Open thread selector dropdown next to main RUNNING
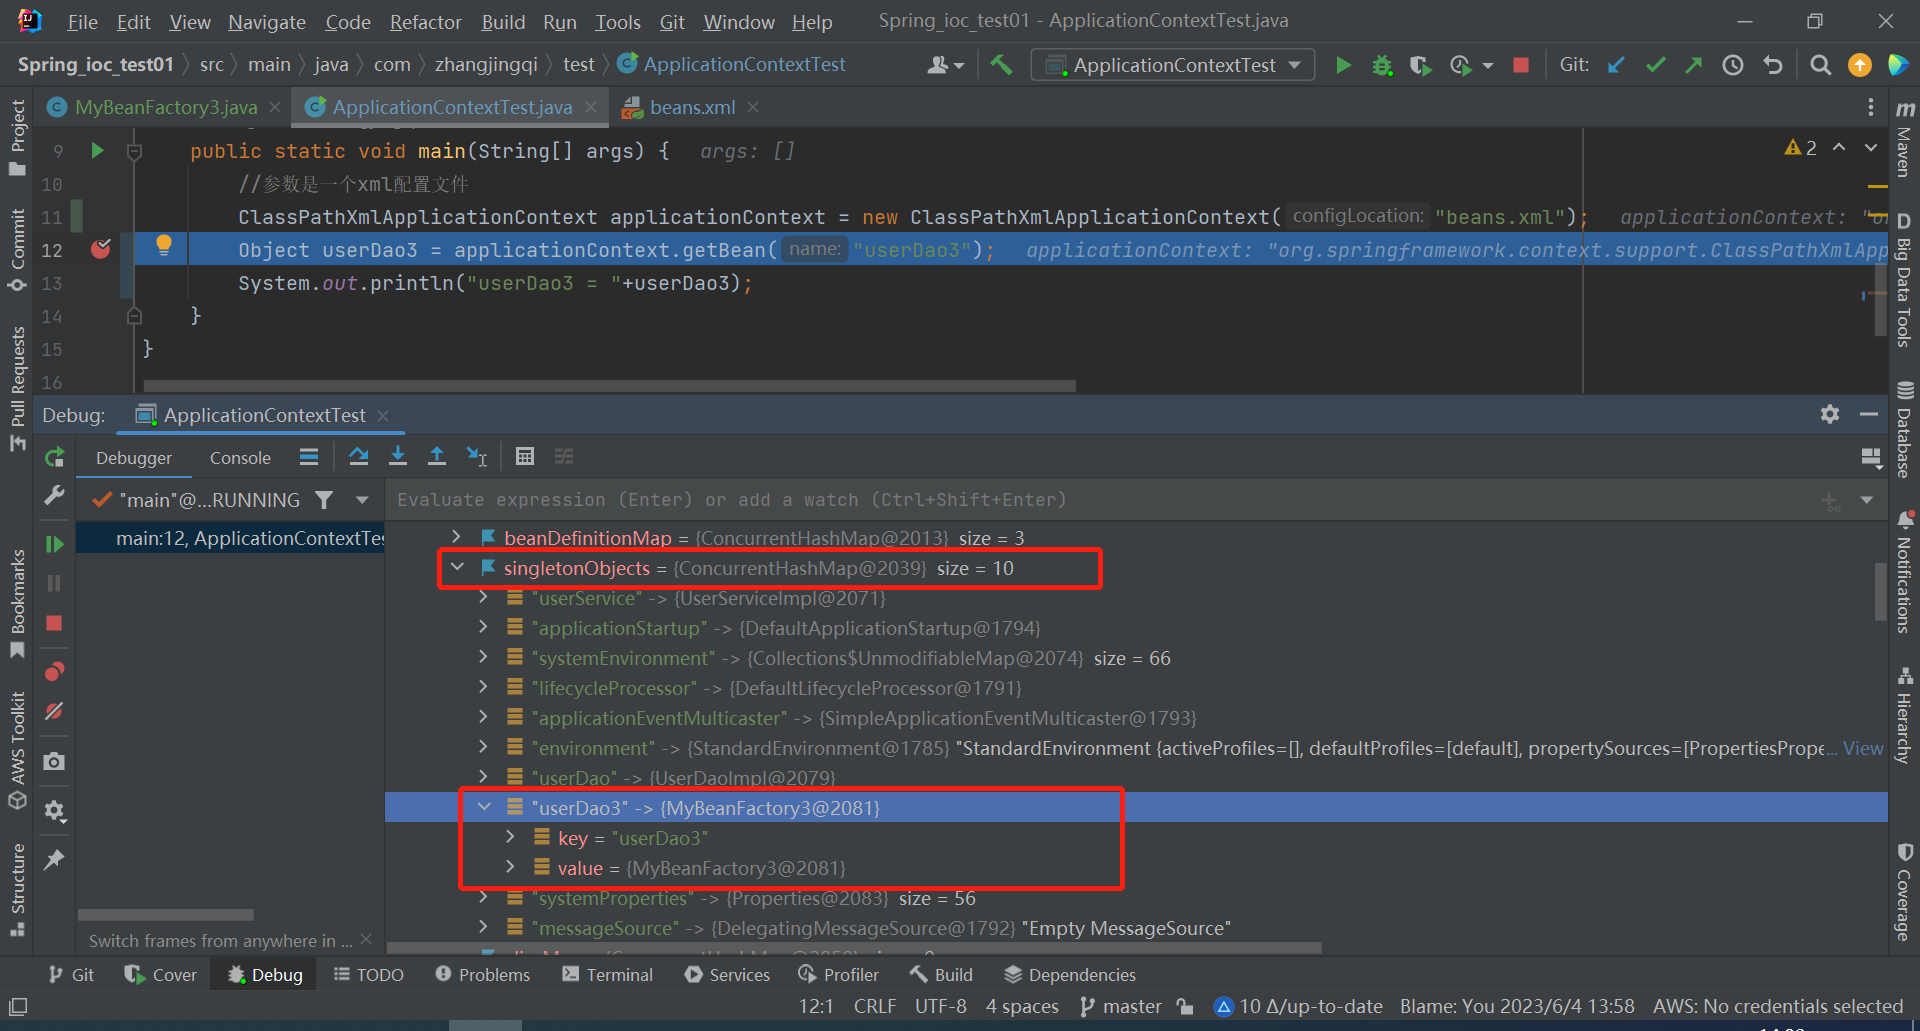 [362, 500]
